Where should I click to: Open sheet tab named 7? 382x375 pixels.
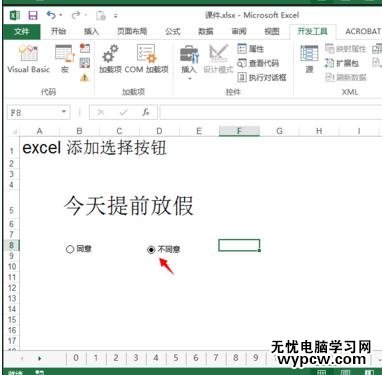216,358
